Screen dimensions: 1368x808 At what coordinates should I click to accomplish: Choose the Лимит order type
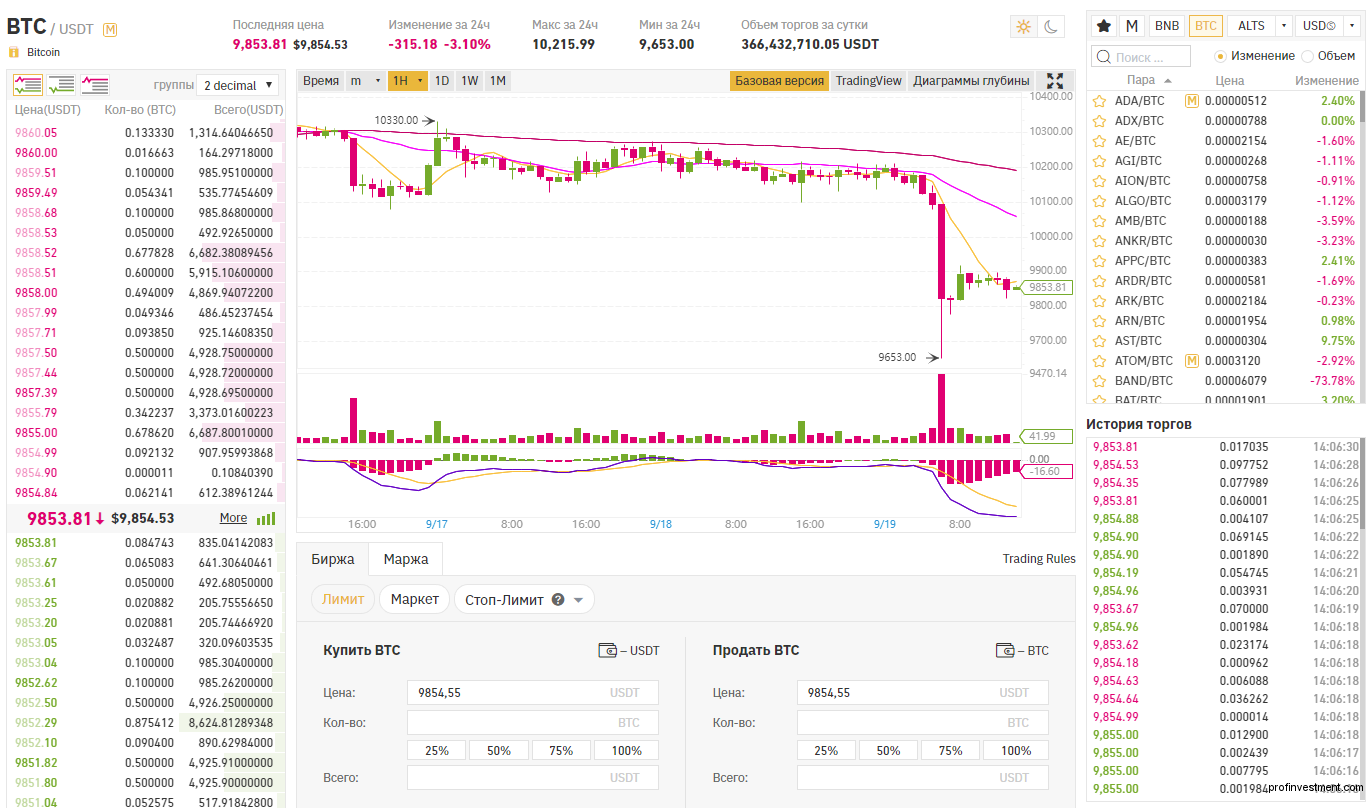click(x=343, y=599)
